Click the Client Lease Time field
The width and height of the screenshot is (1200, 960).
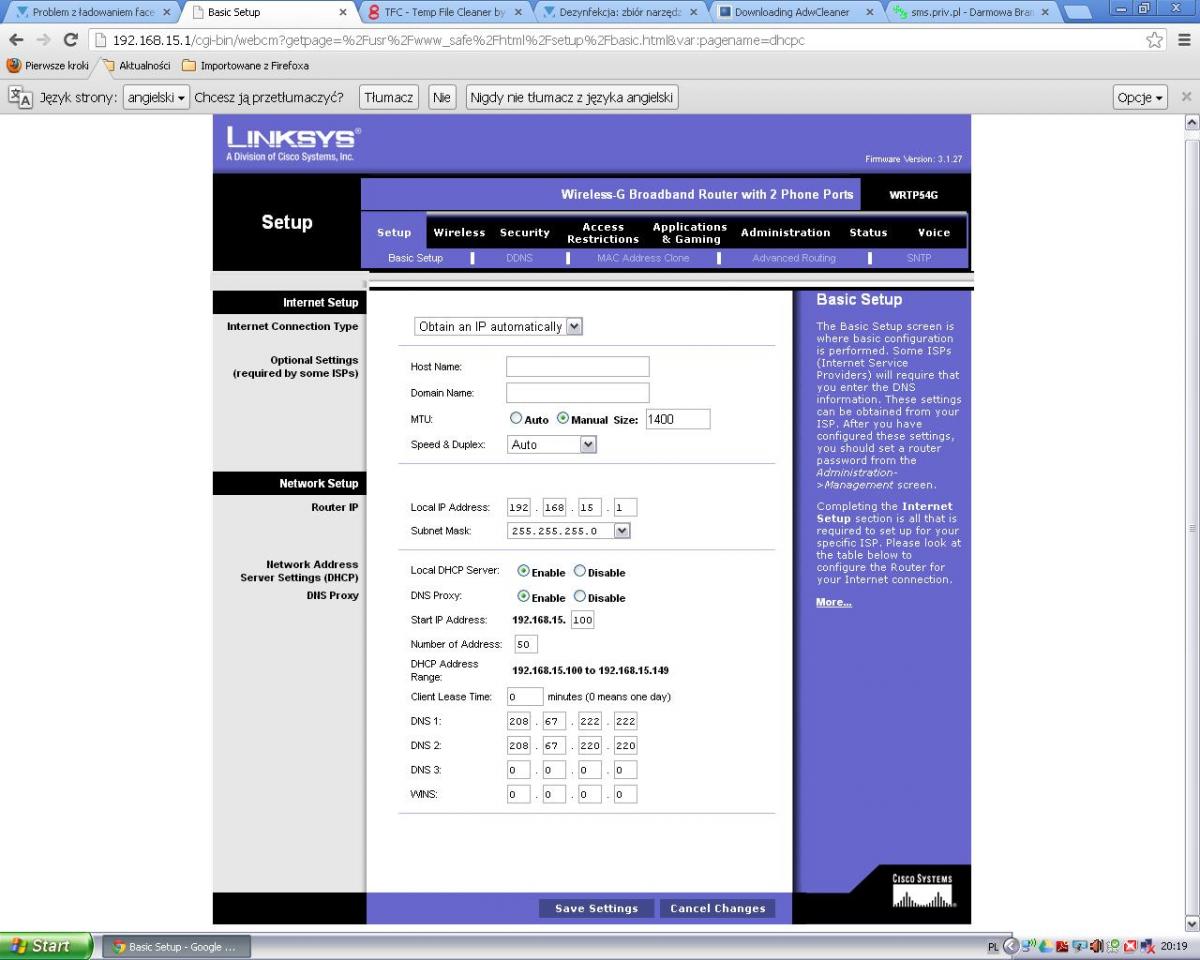525,696
